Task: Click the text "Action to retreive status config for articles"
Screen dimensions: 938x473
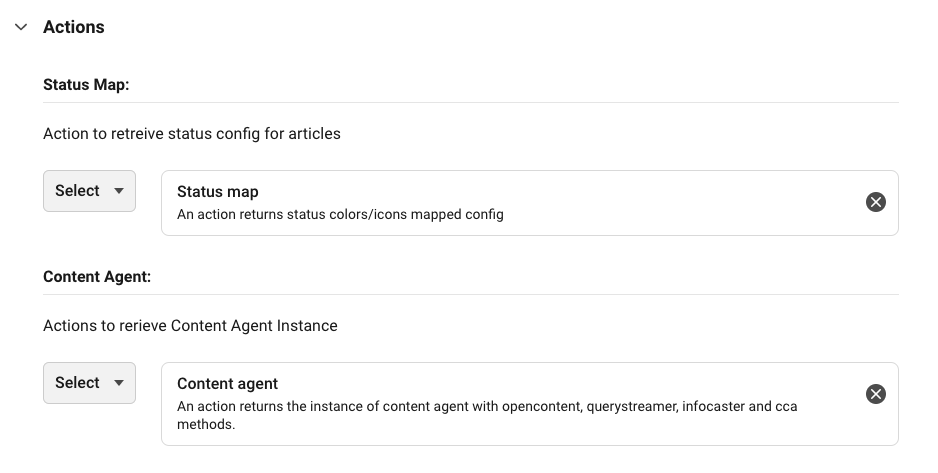Action: pos(192,134)
